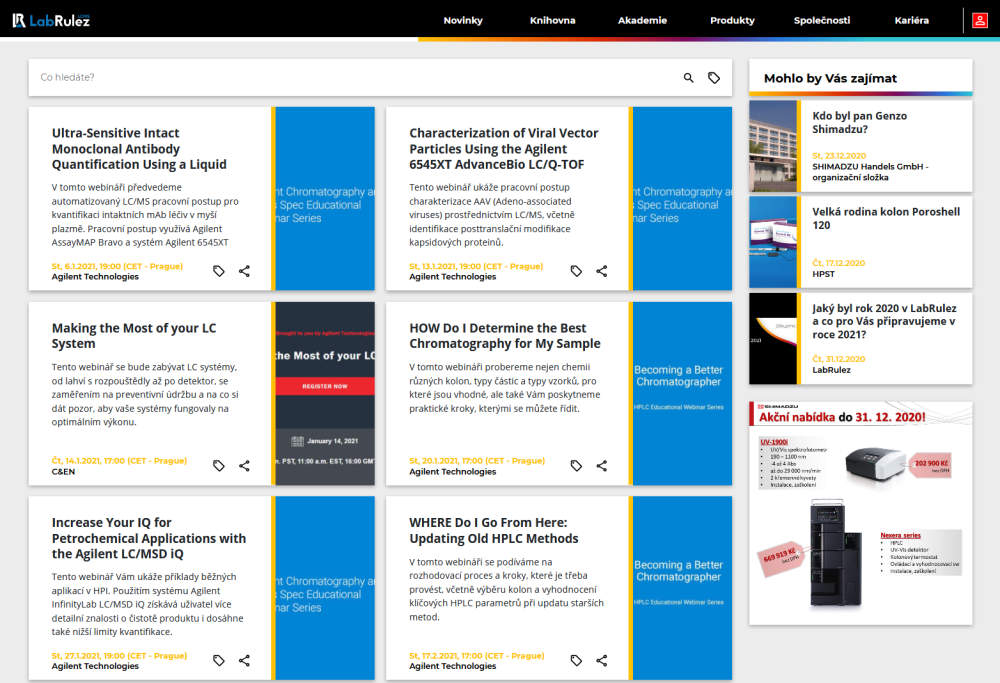Screen dimensions: 1000x683
Task: Open the Knihovna menu
Action: [x=552, y=20]
